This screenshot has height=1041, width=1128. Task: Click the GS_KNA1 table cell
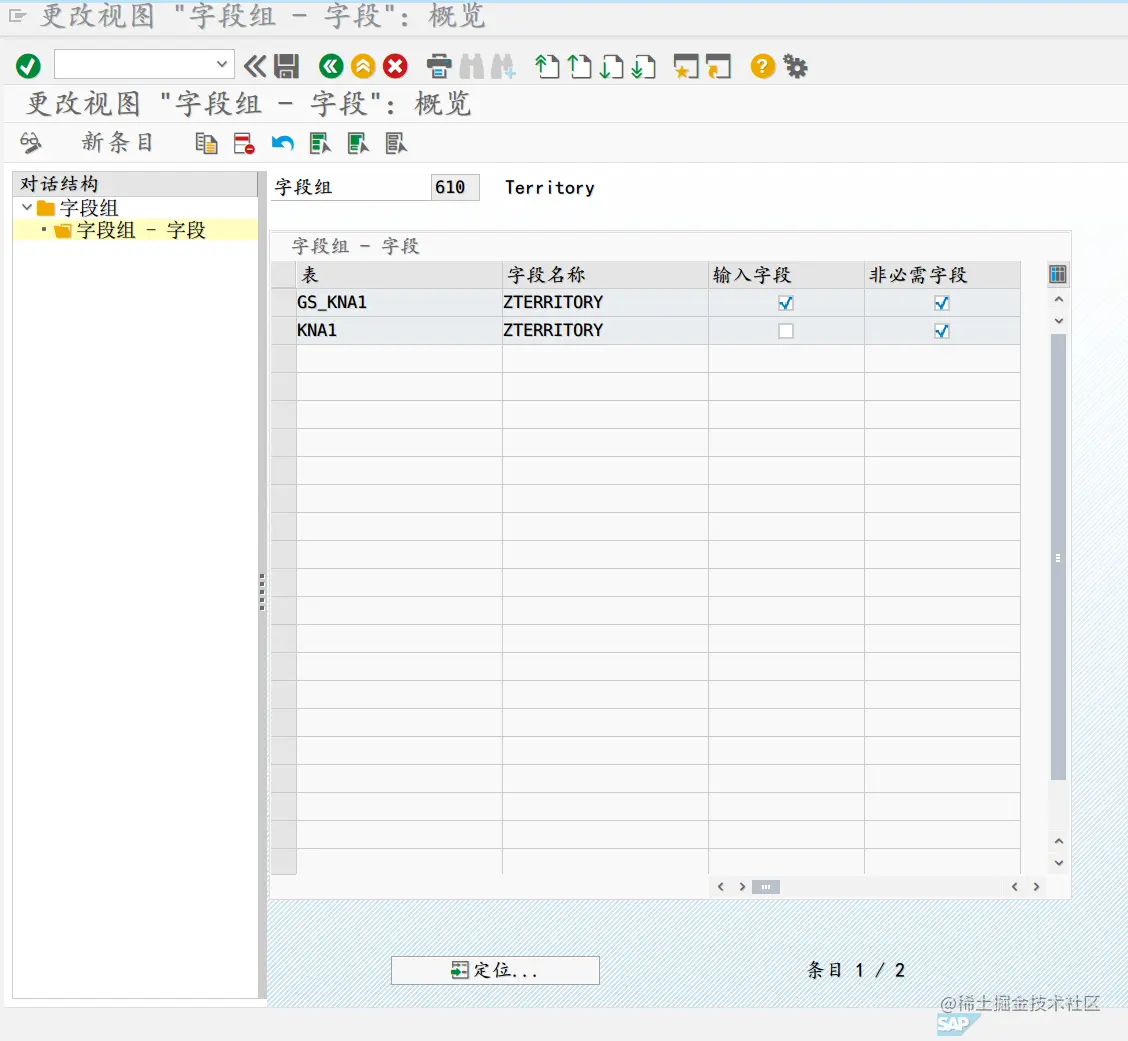click(x=399, y=303)
